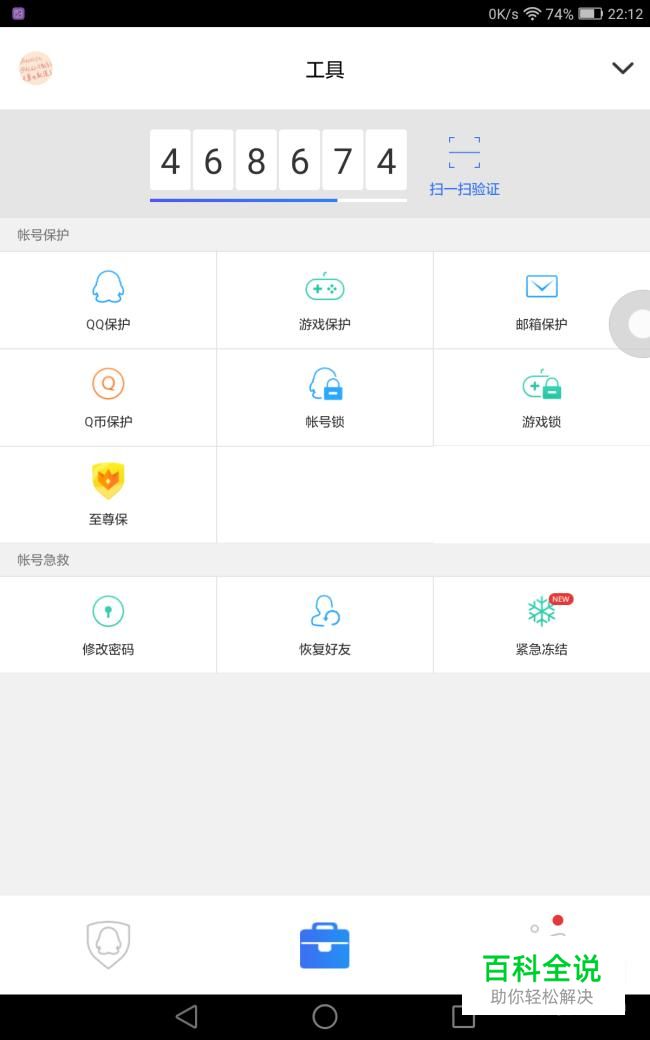Select the blue toolbox tools tab

click(x=324, y=945)
